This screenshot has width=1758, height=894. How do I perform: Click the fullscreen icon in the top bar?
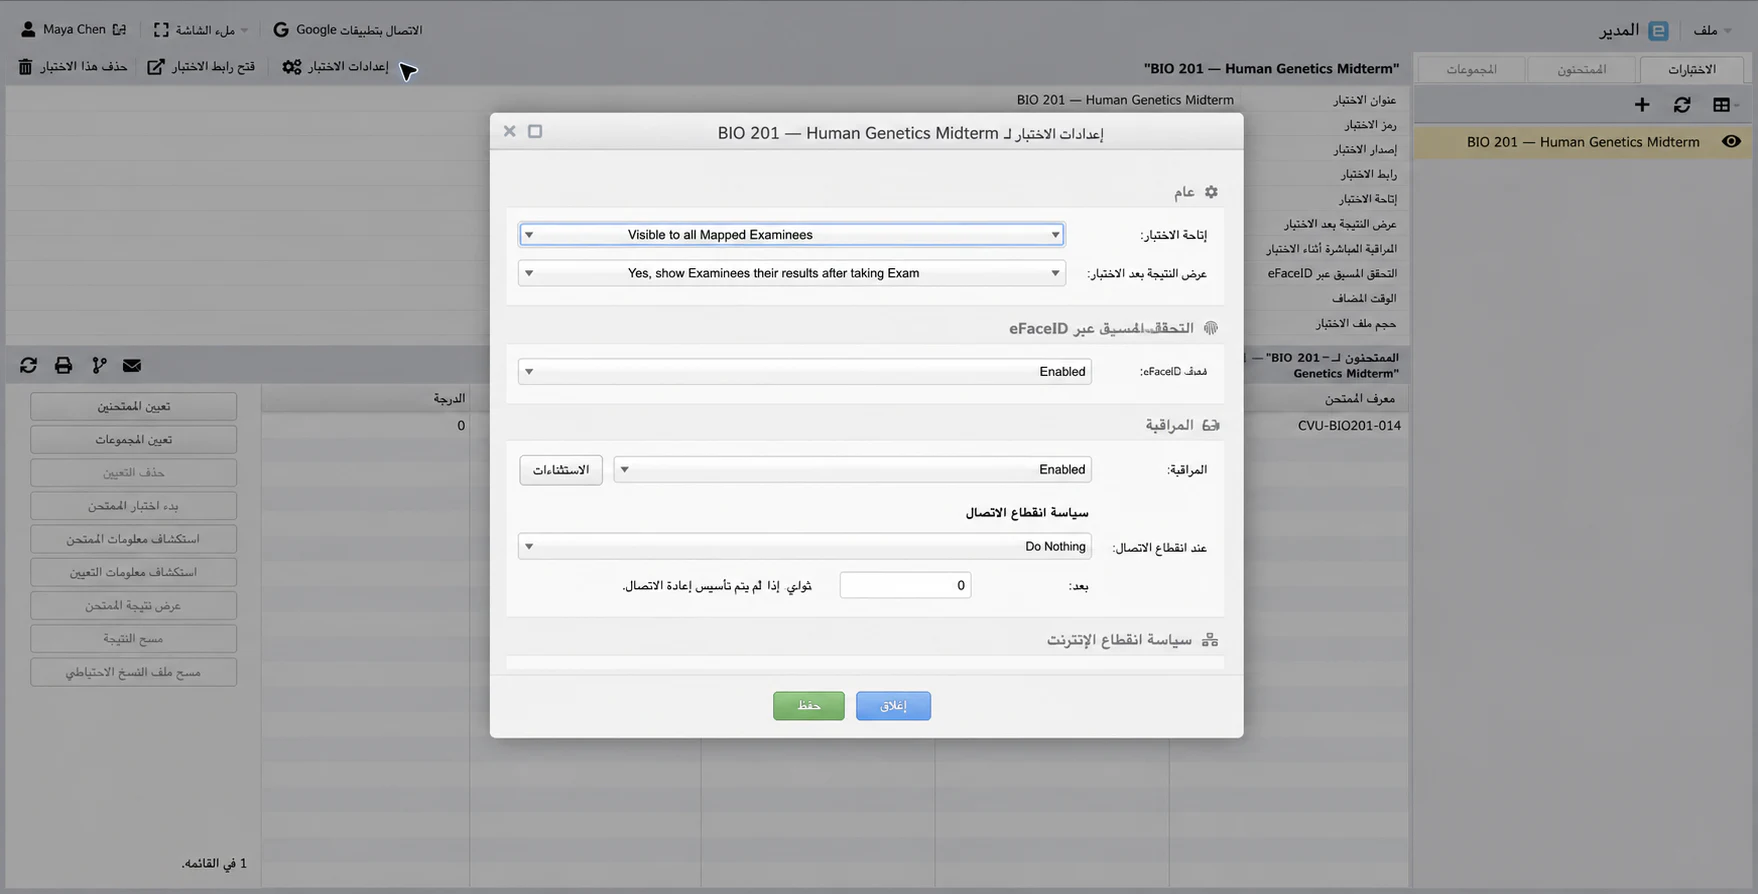[x=161, y=30]
